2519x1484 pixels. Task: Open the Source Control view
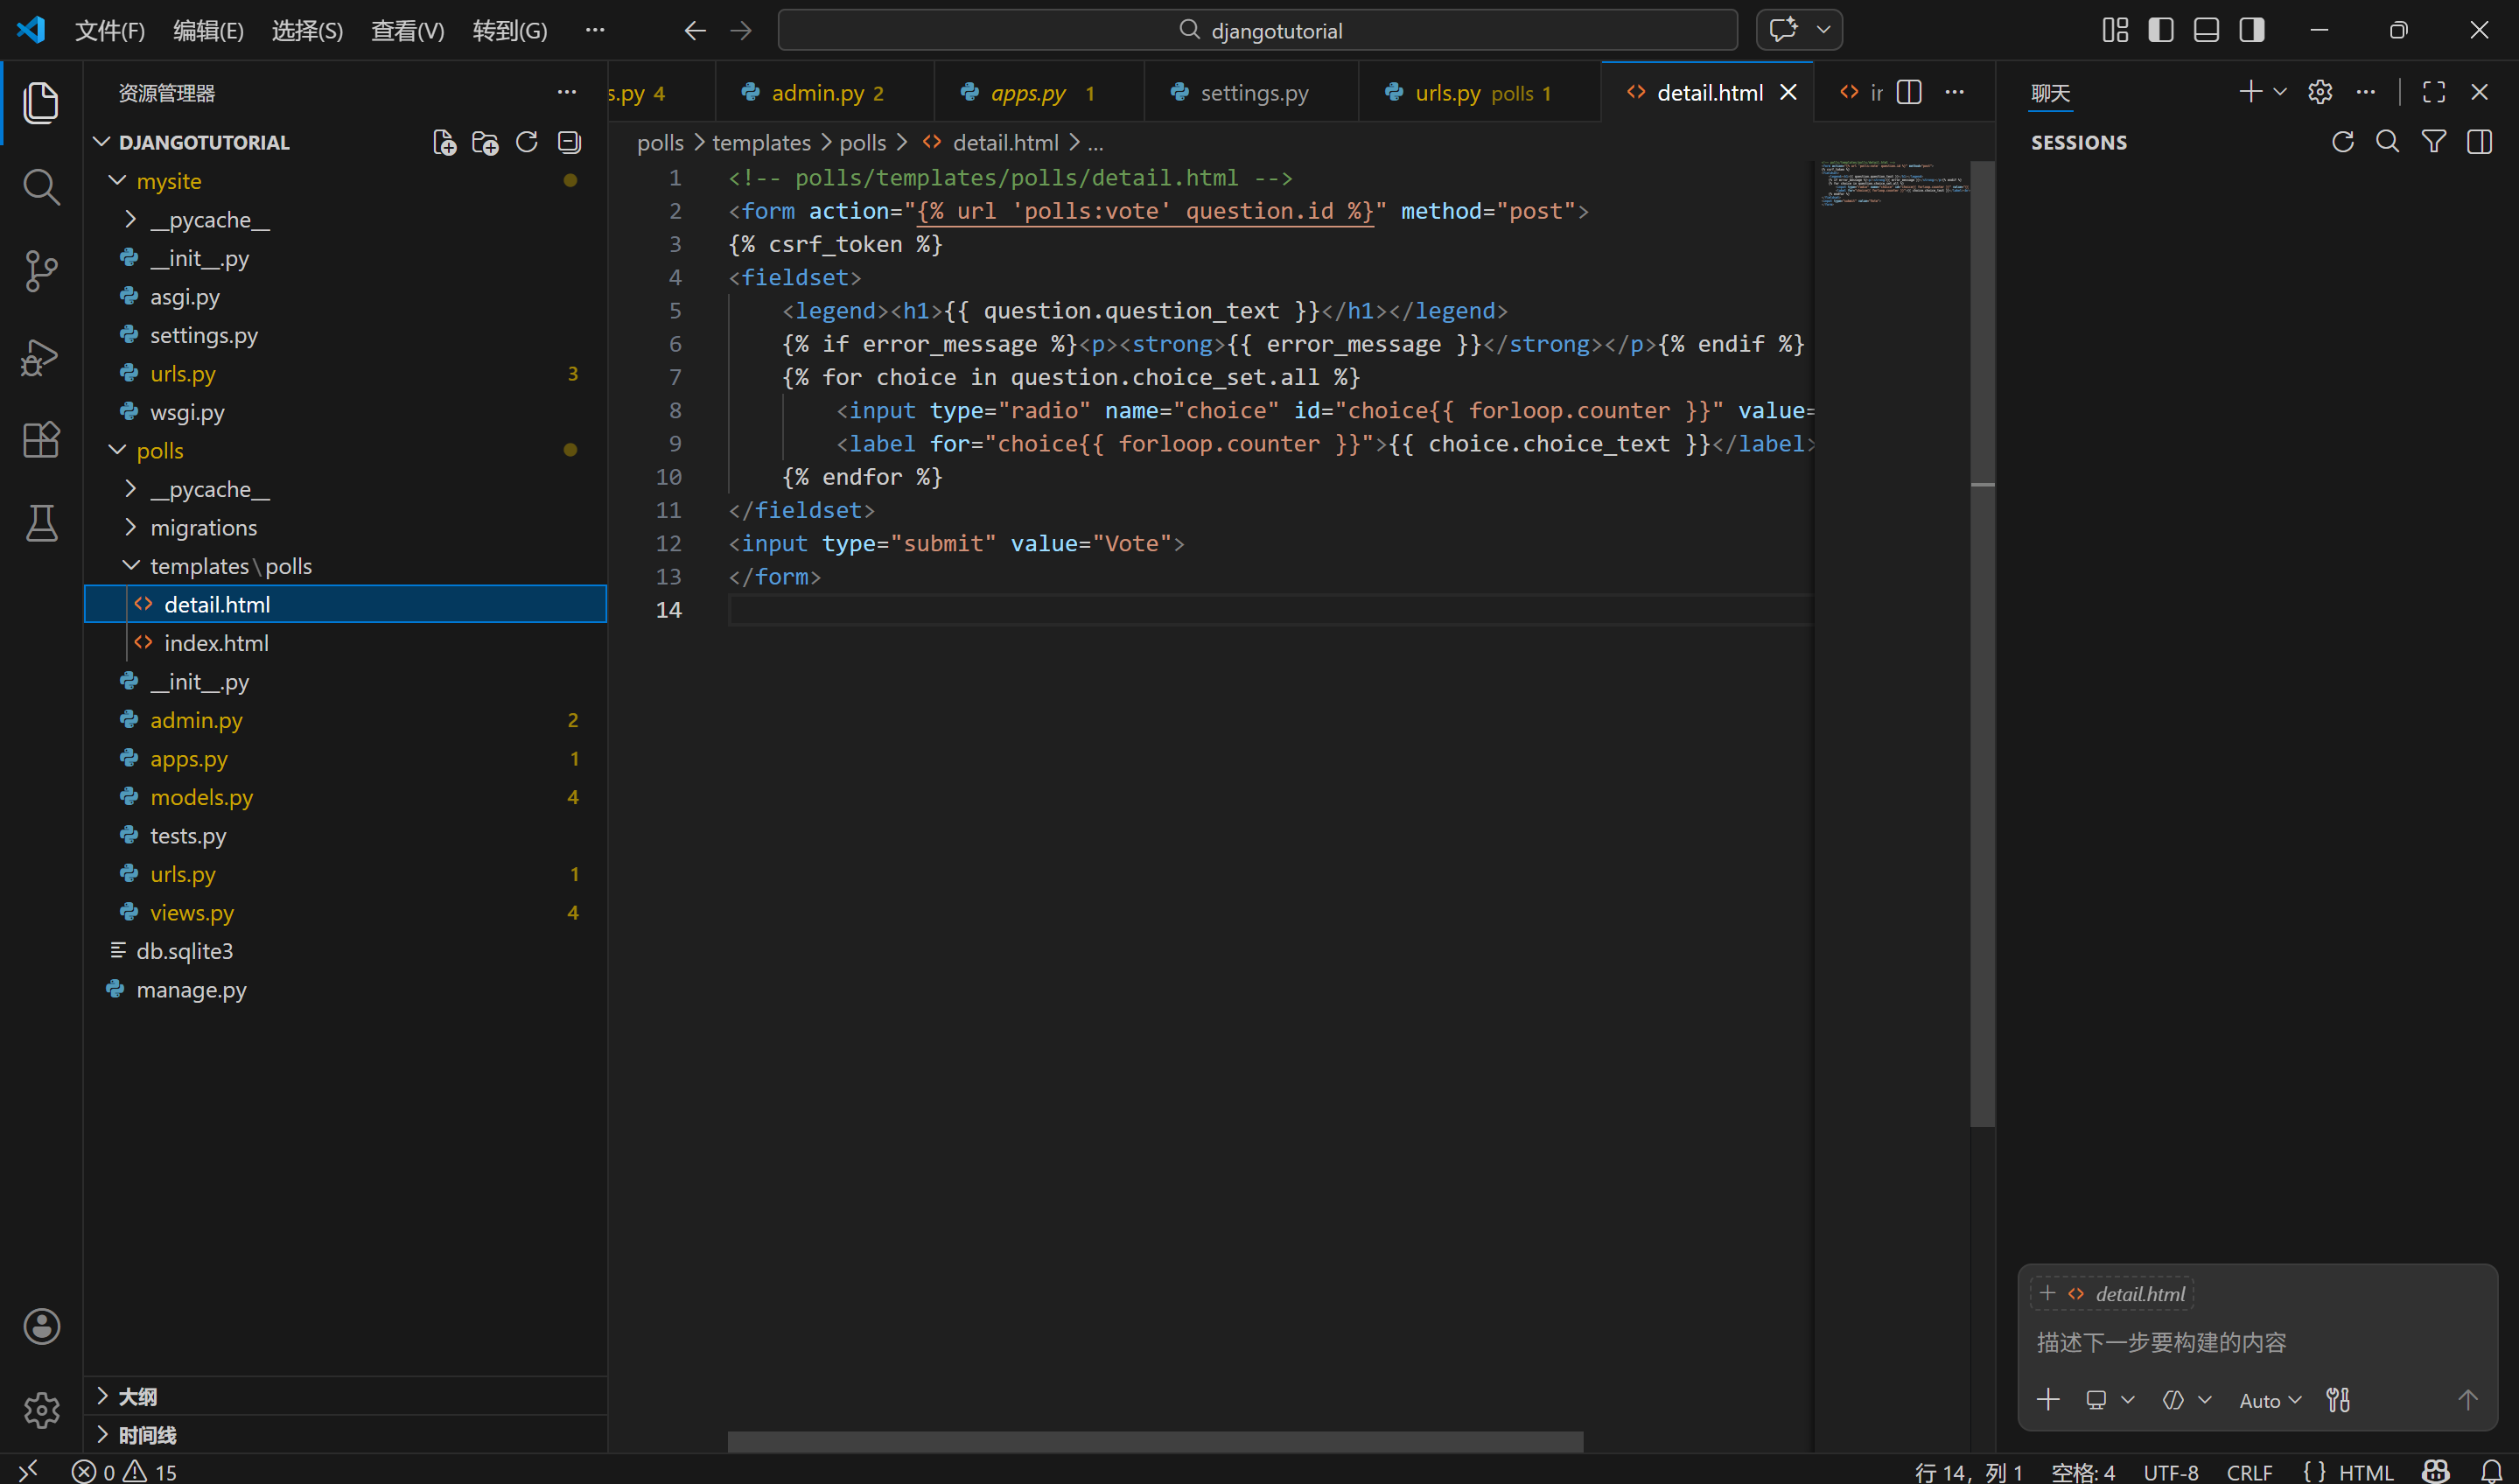41,270
